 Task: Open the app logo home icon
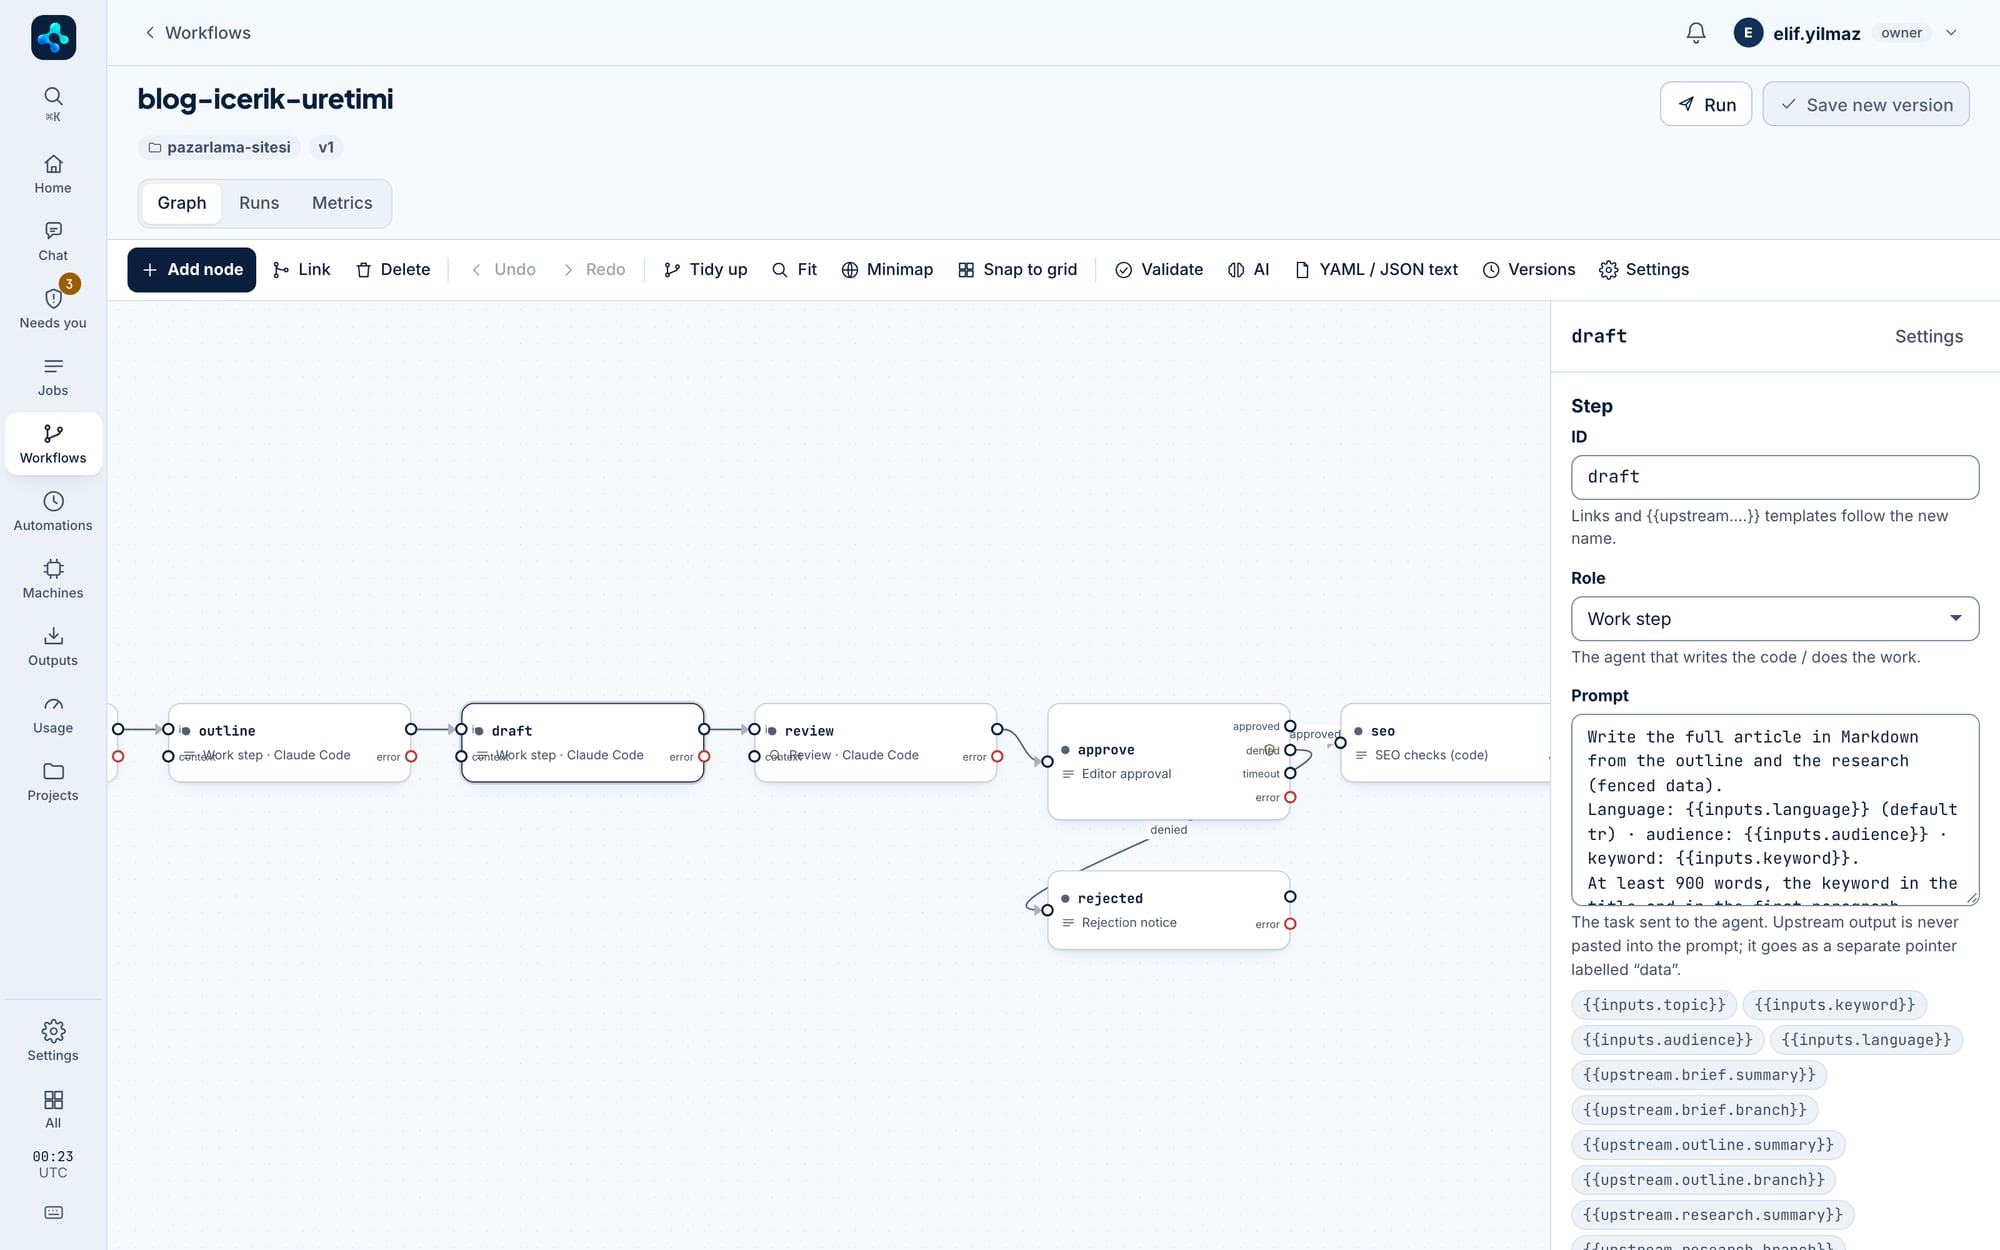coord(53,38)
